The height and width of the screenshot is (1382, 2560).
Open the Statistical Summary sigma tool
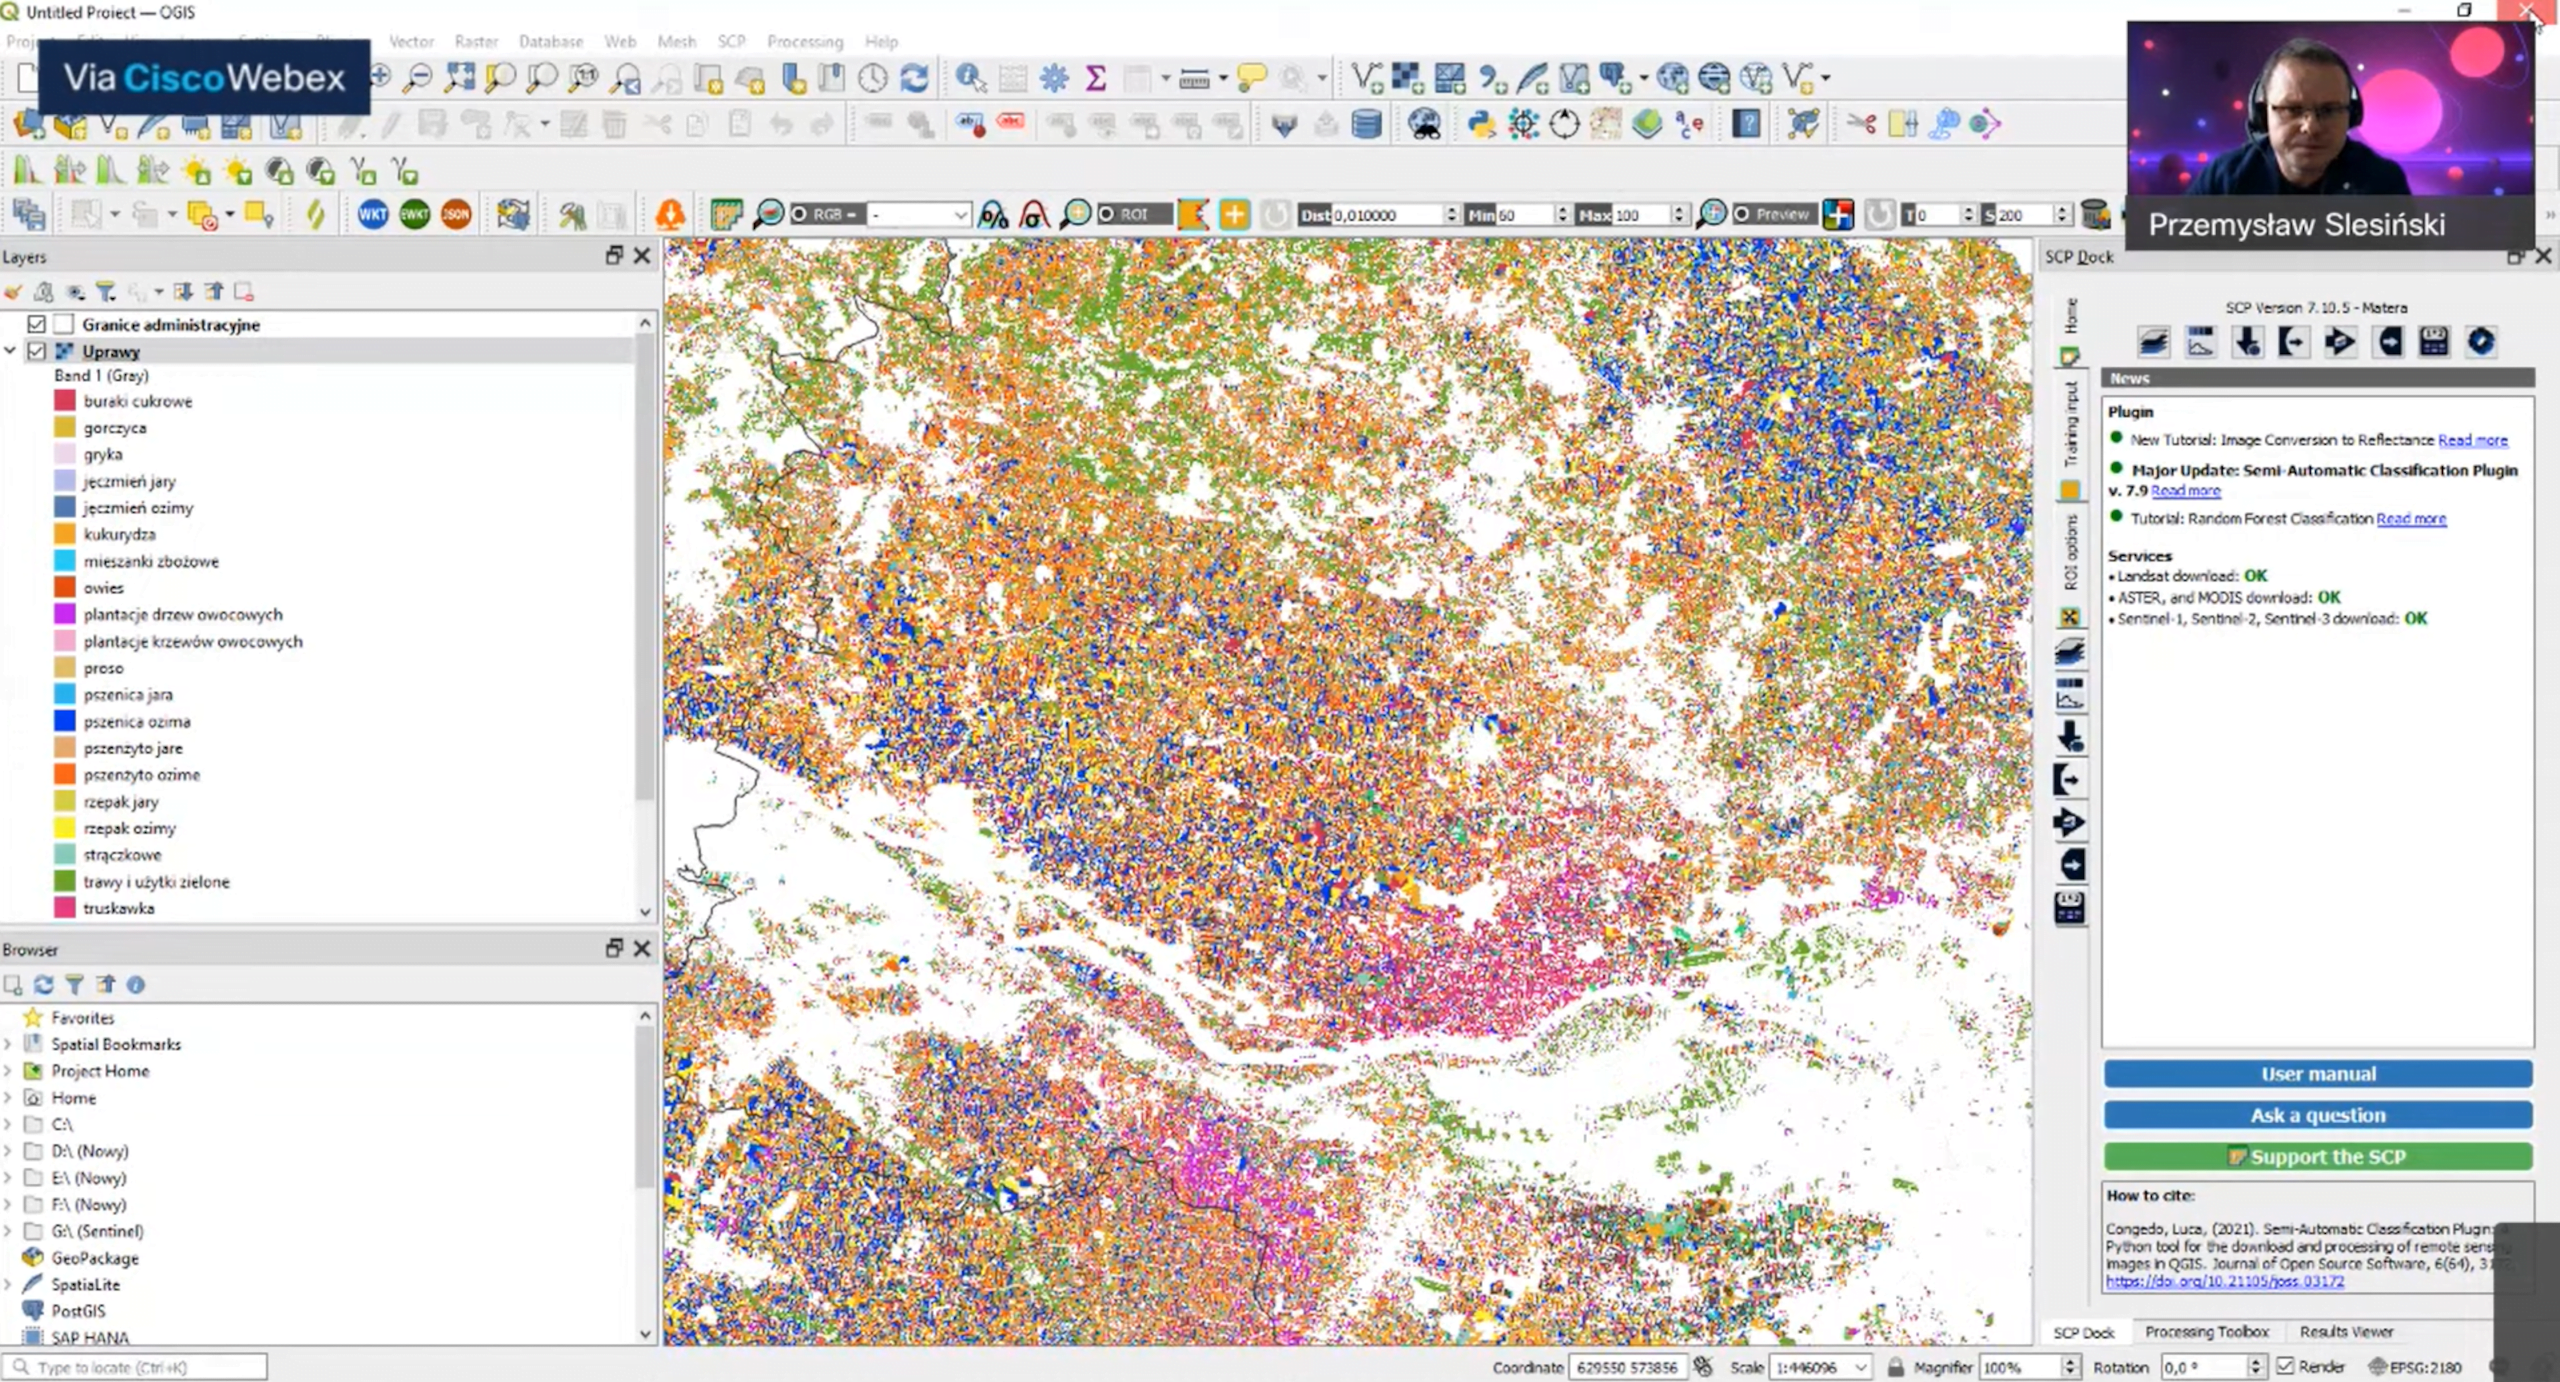click(1095, 78)
